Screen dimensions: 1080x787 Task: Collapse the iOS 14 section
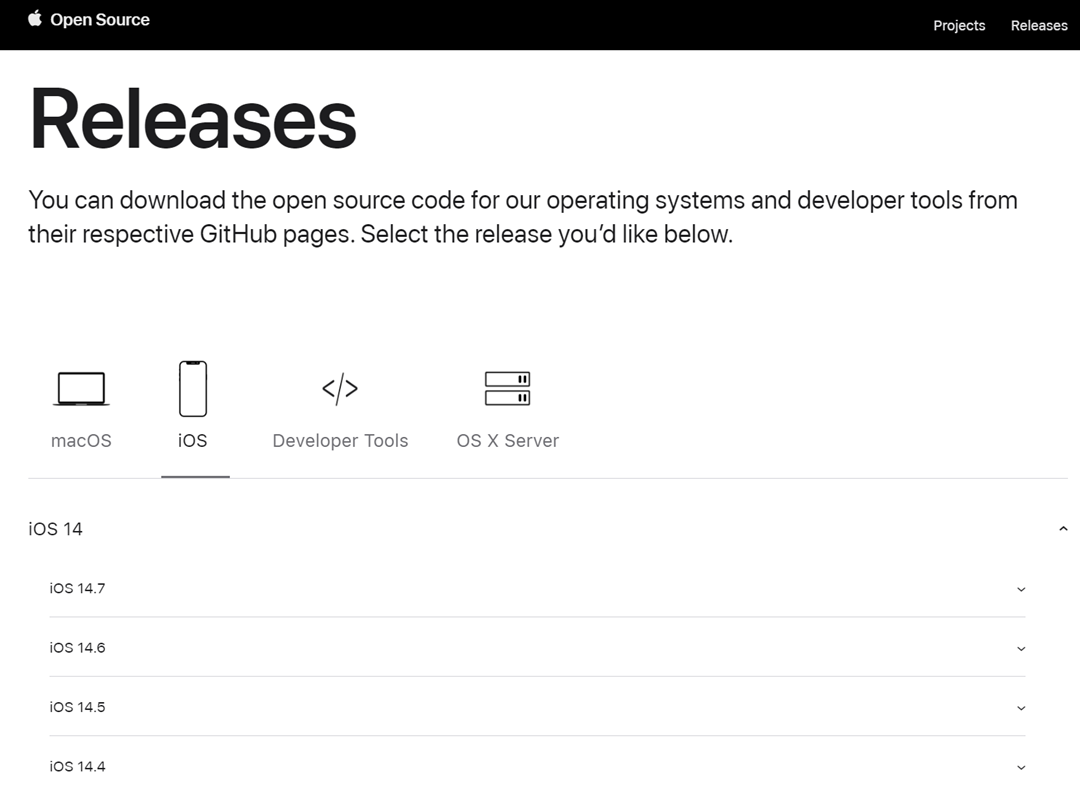(1063, 527)
